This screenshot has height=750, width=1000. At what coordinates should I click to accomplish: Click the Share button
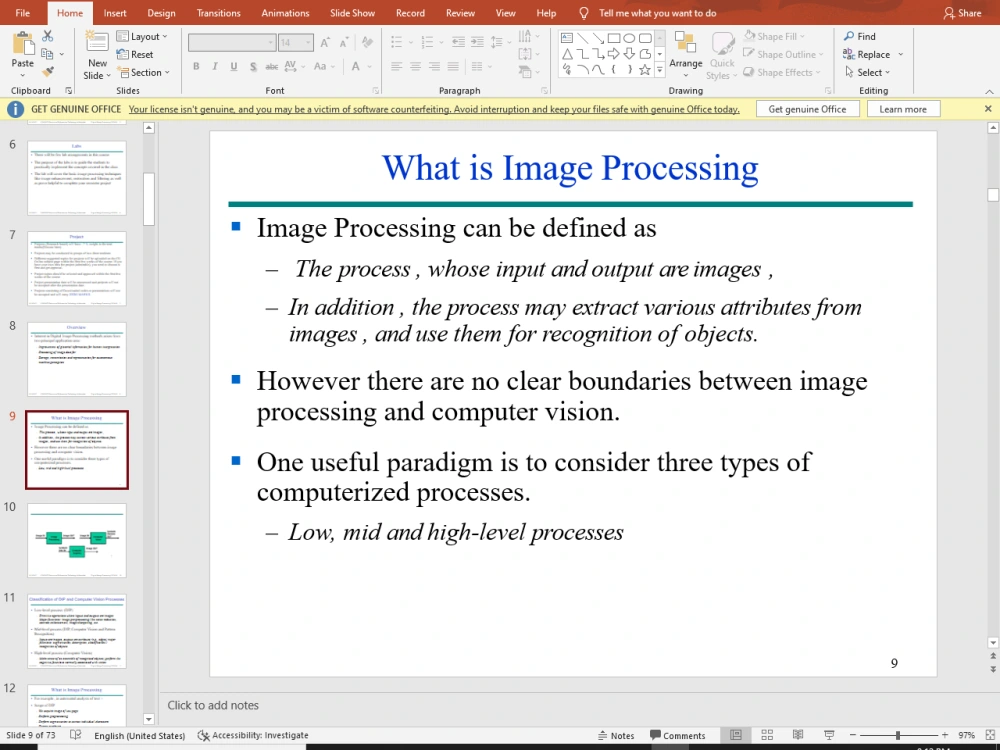(x=962, y=13)
